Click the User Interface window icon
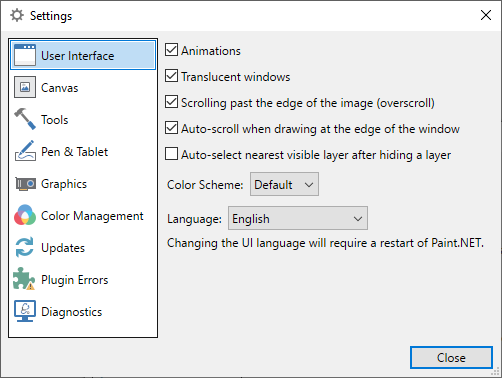This screenshot has height=378, width=502. point(25,55)
